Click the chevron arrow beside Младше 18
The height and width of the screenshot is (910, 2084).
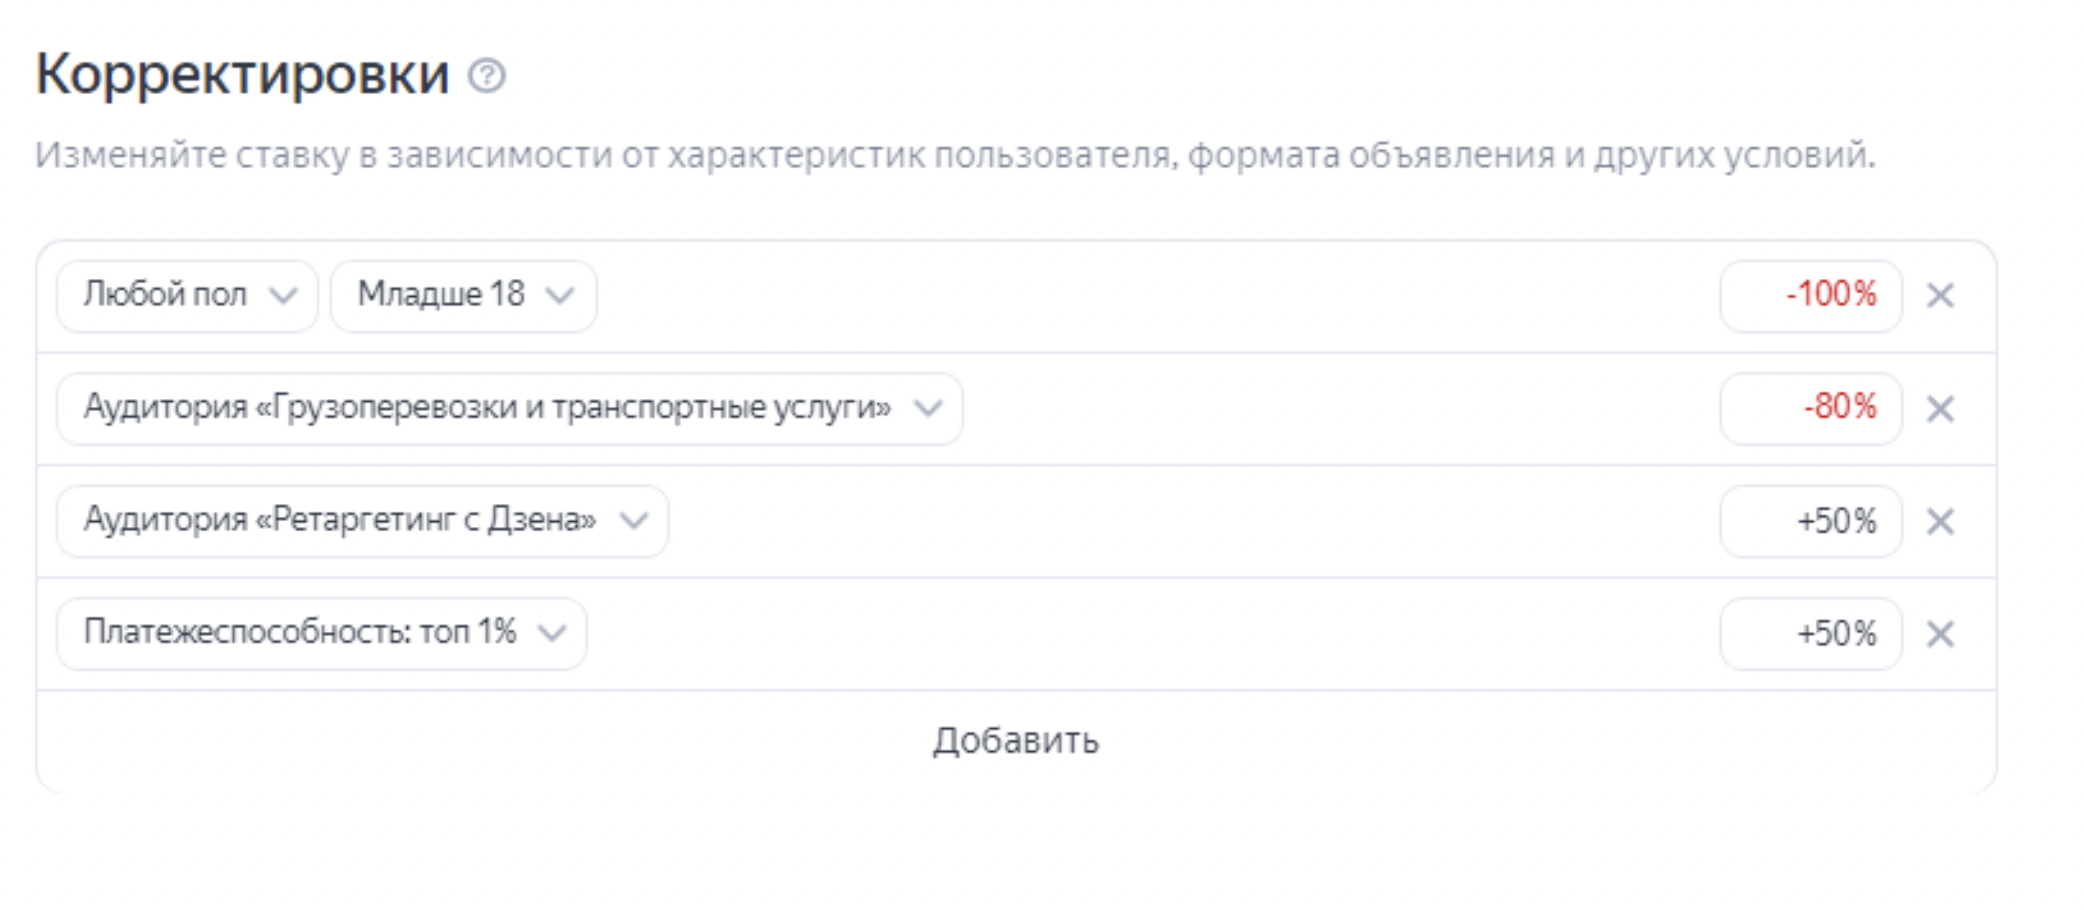pyautogui.click(x=560, y=296)
